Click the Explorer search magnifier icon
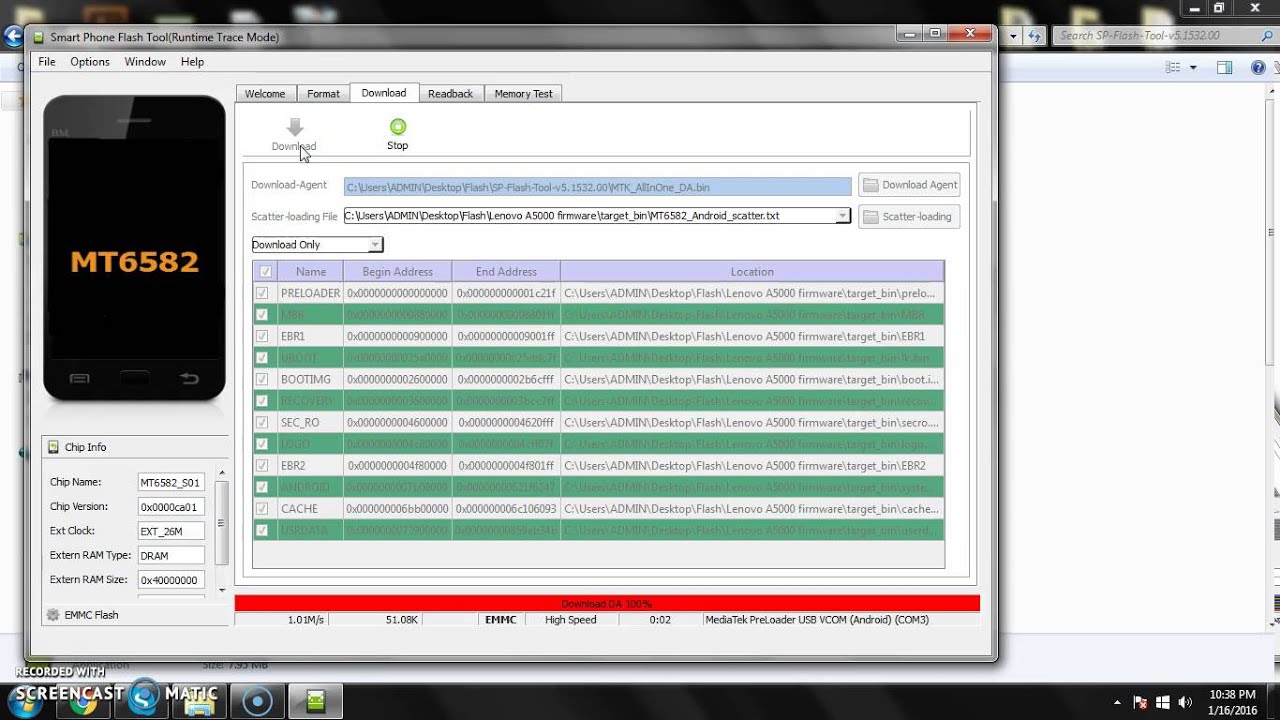Screen dimensions: 1280x720 pos(1269,35)
